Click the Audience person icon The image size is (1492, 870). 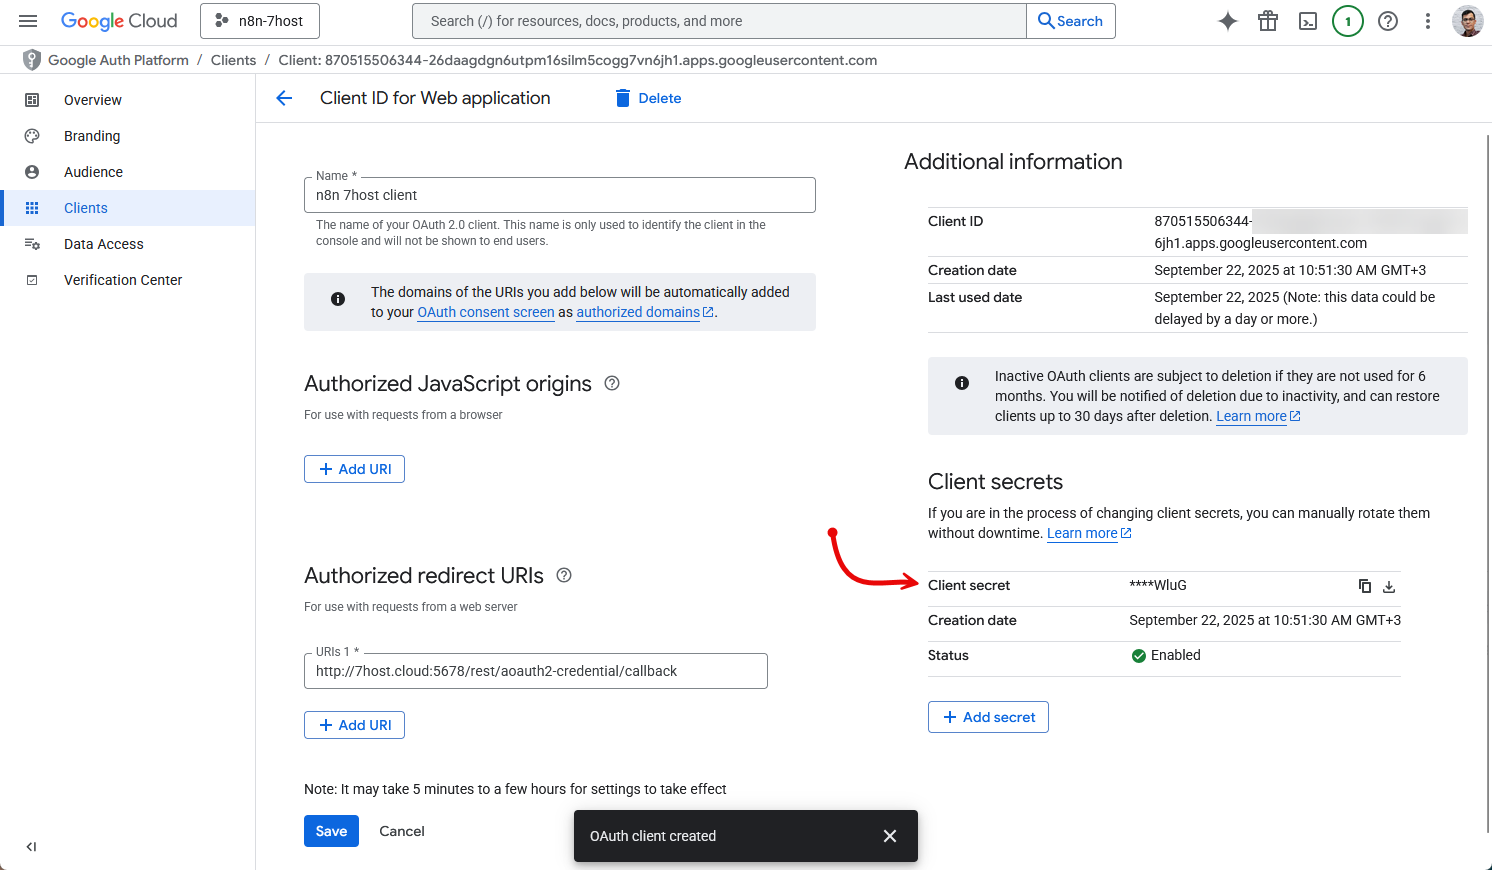pyautogui.click(x=32, y=172)
